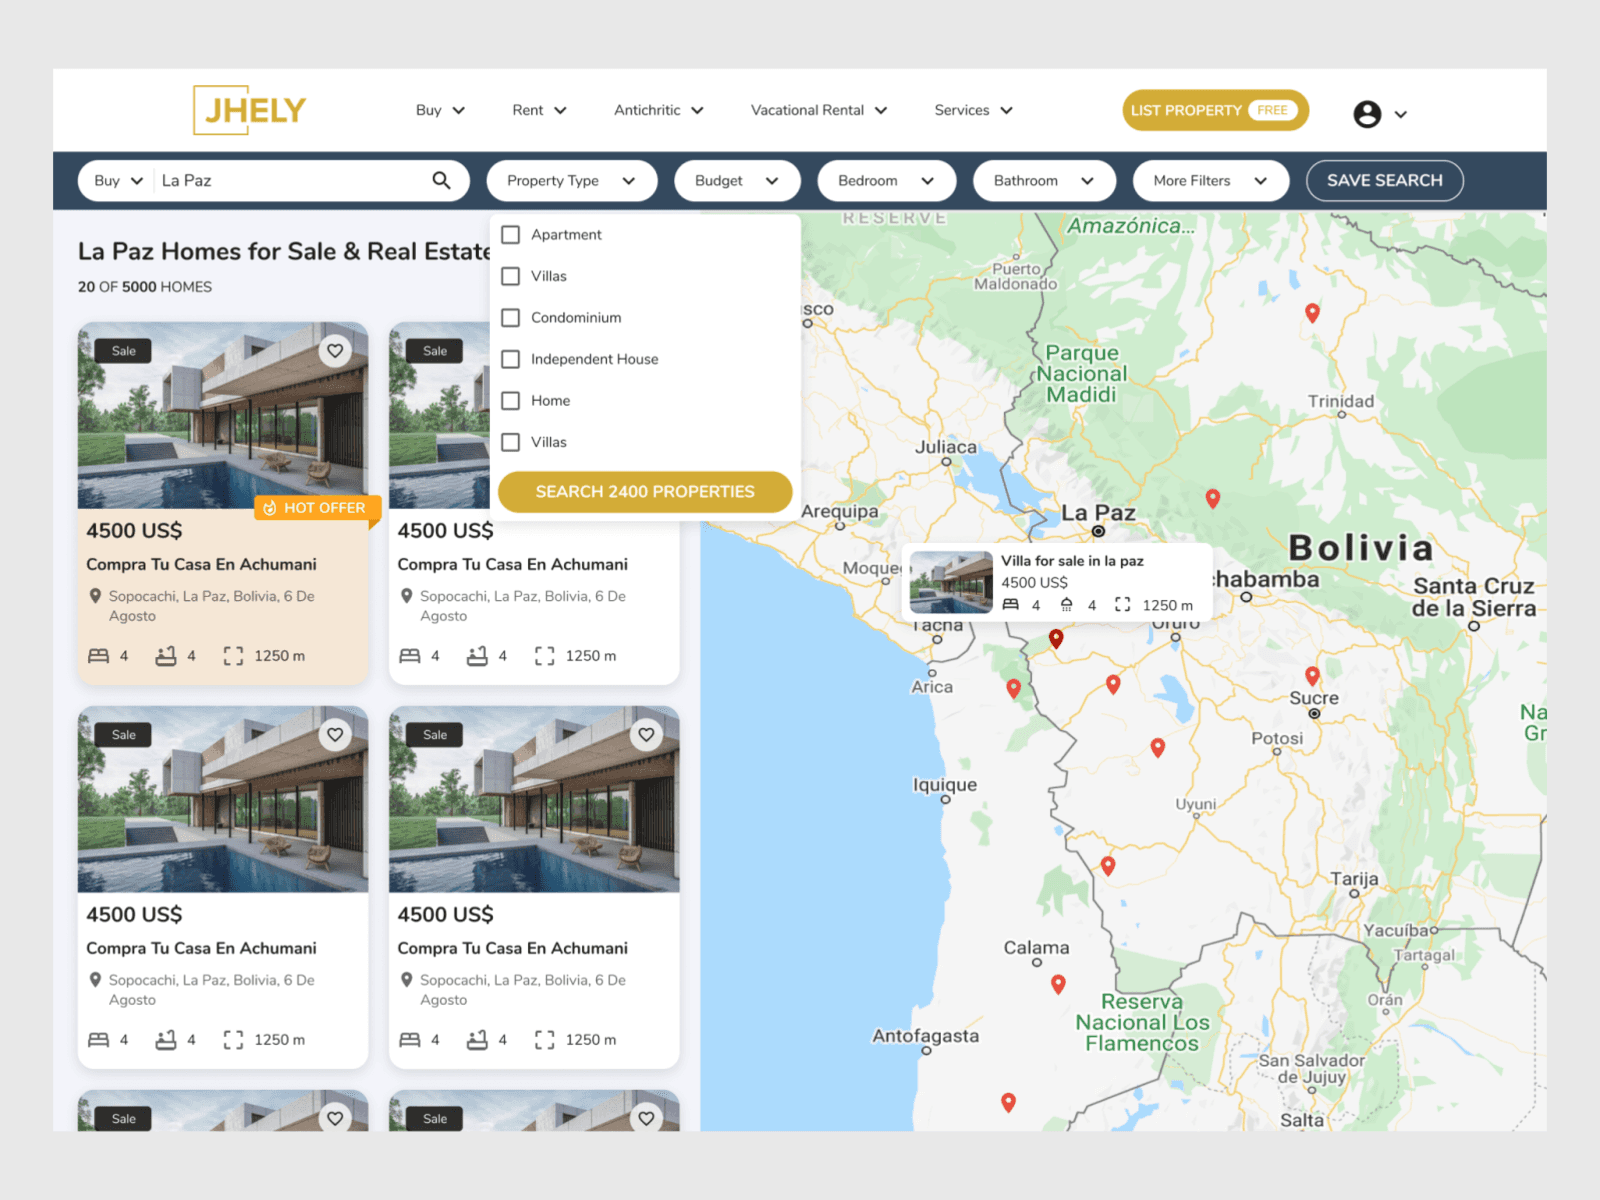Click the Hot Offer flame badge
1600x1200 pixels.
pos(271,508)
